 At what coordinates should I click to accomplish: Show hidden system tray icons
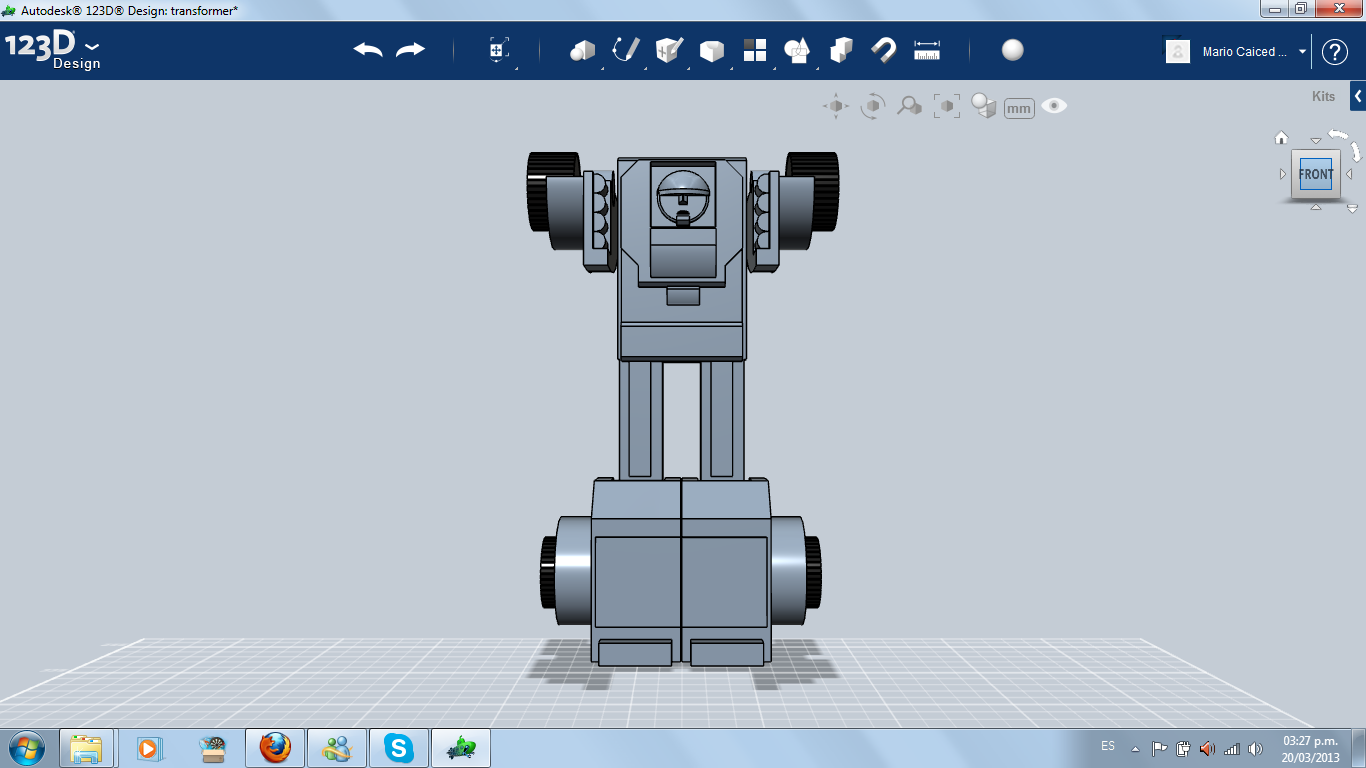(x=1135, y=748)
